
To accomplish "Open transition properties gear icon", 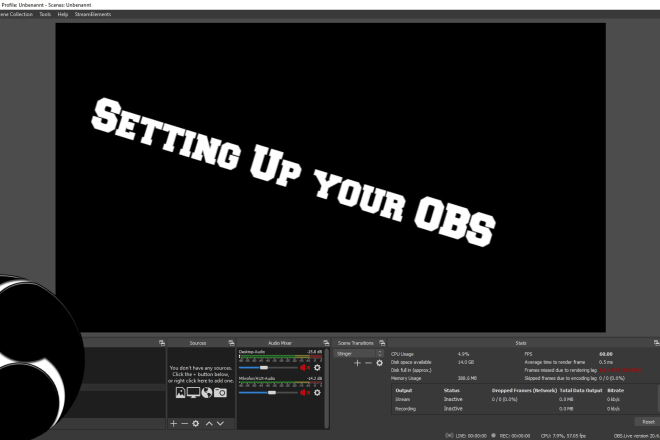I will [x=380, y=363].
